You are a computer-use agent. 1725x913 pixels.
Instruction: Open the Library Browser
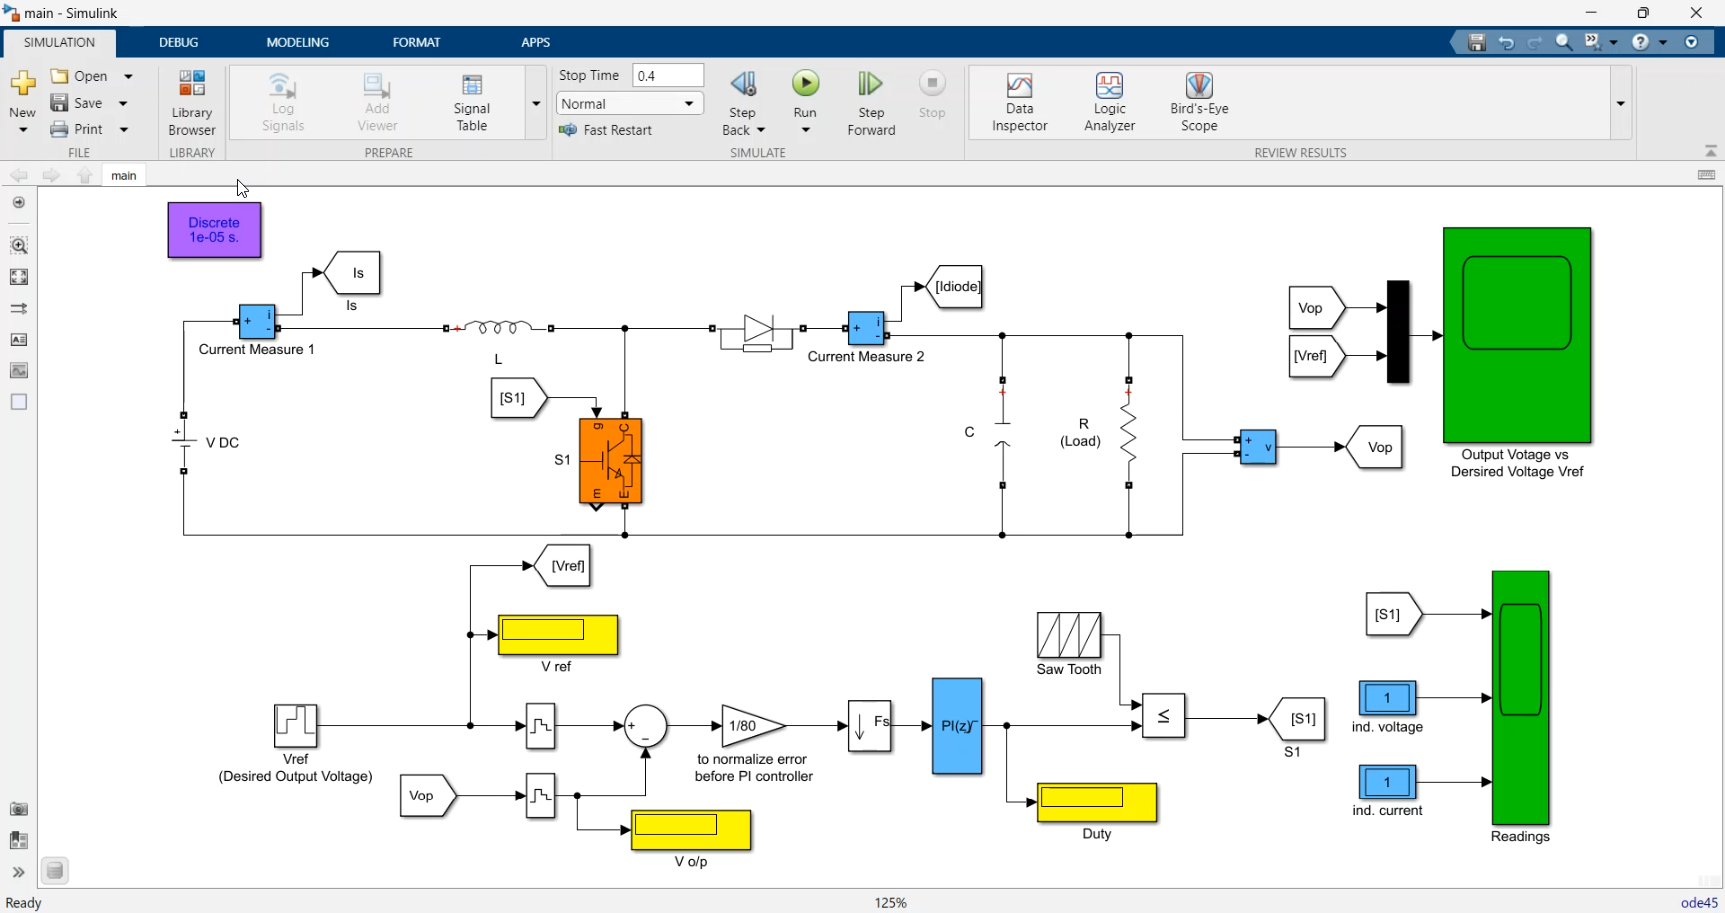[x=192, y=102]
